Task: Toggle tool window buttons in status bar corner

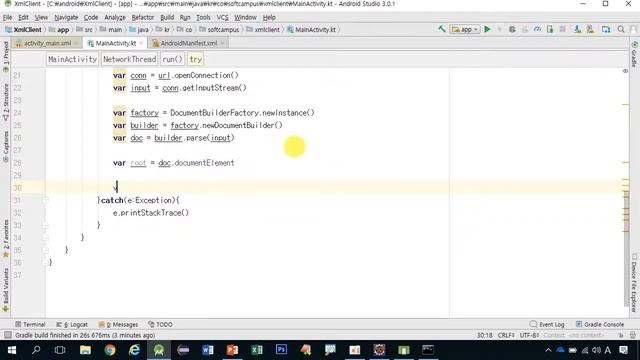Action: tap(7, 335)
